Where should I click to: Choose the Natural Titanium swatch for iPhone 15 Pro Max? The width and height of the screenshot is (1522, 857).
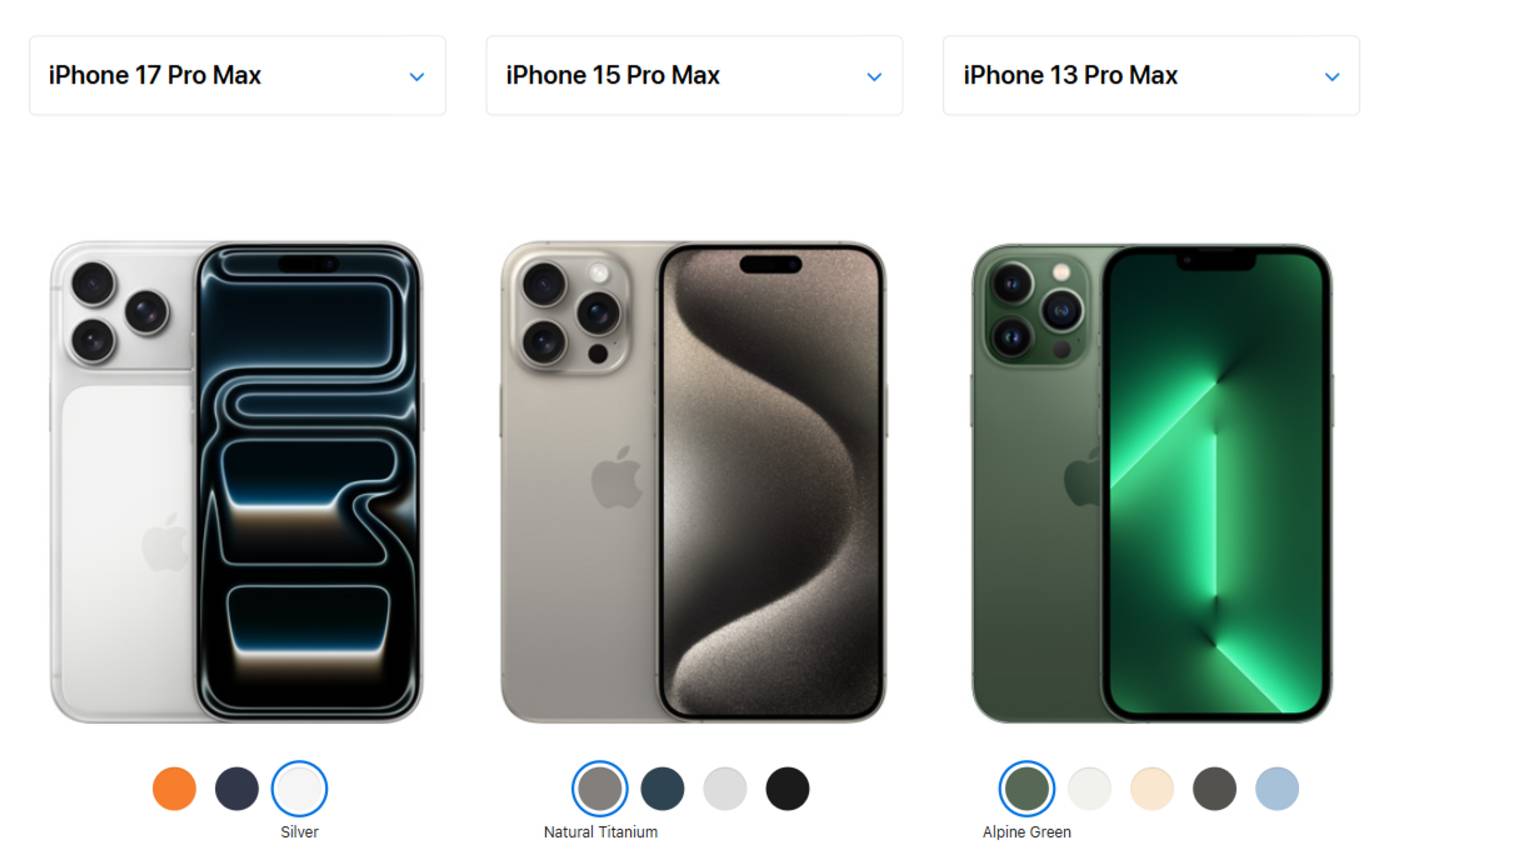[600, 789]
